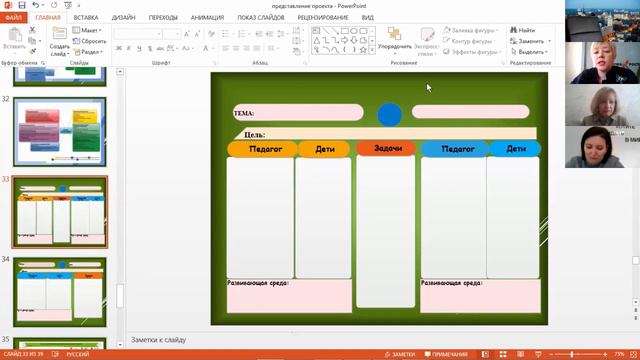
Task: Cut selection with the scissors icon
Action: click(32, 30)
